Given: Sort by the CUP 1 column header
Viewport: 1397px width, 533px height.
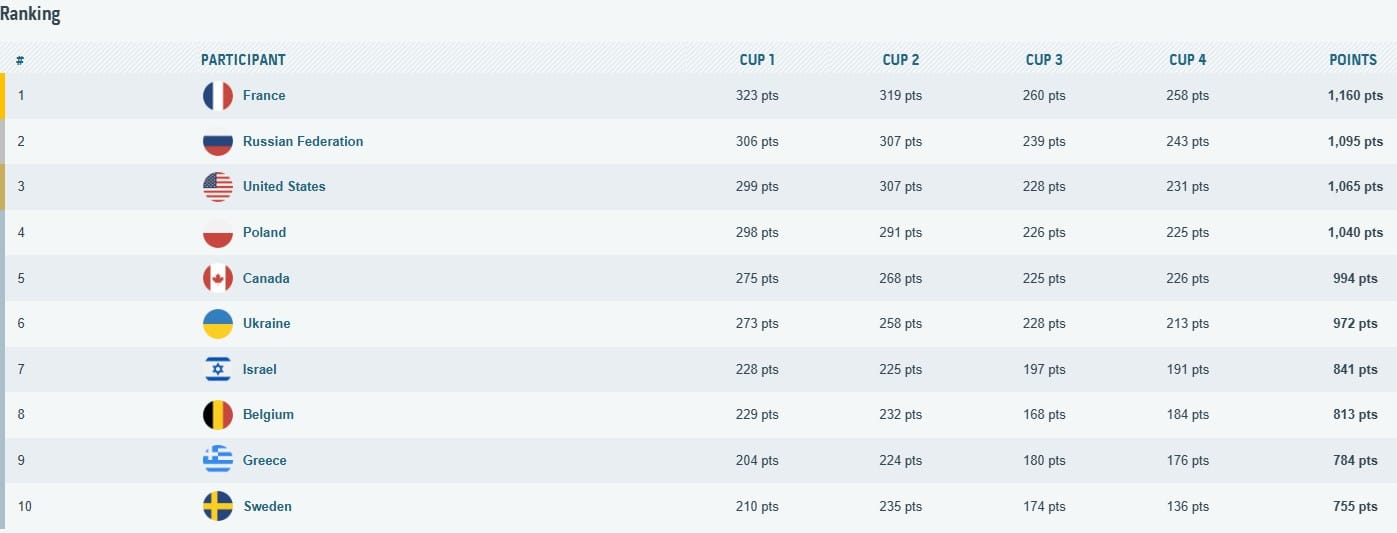Looking at the screenshot, I should 757,60.
